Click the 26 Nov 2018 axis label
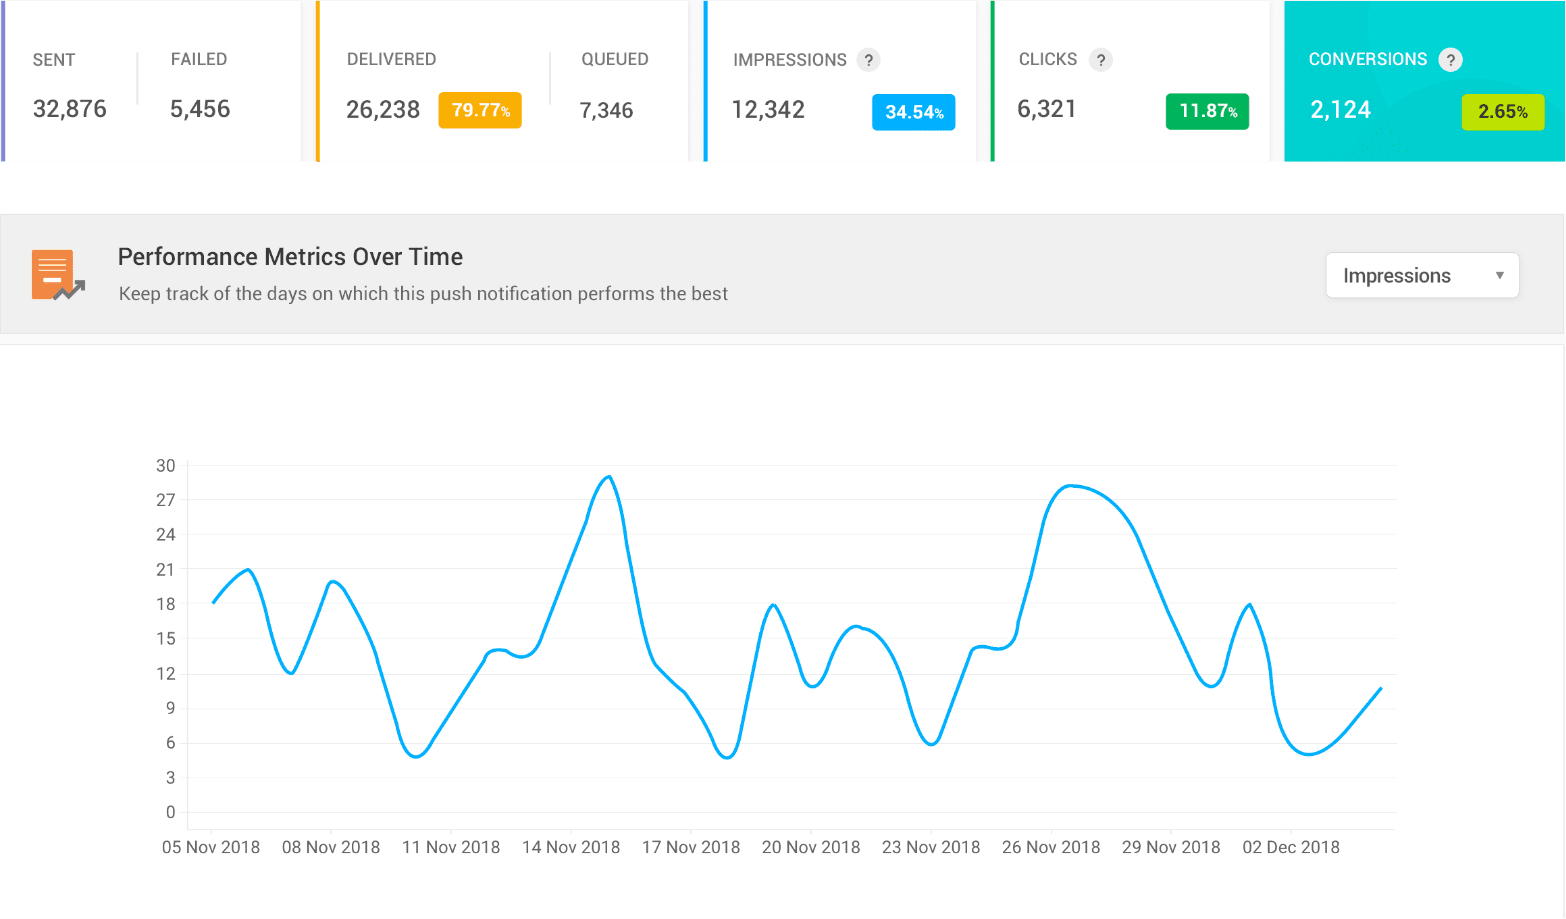The image size is (1566, 919). pyautogui.click(x=1051, y=847)
